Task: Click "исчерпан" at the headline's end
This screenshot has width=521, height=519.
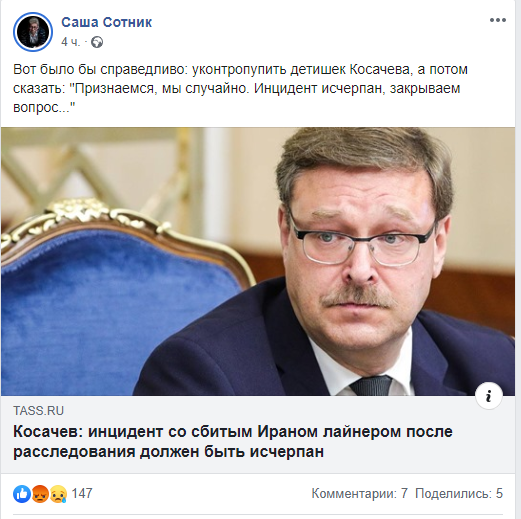Action: click(287, 452)
